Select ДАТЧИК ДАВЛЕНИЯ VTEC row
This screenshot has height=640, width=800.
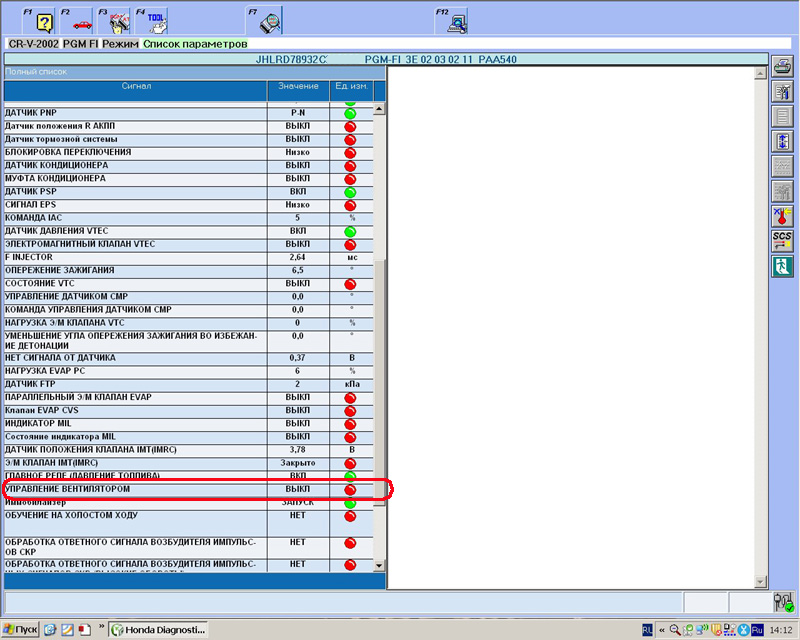tap(189, 231)
